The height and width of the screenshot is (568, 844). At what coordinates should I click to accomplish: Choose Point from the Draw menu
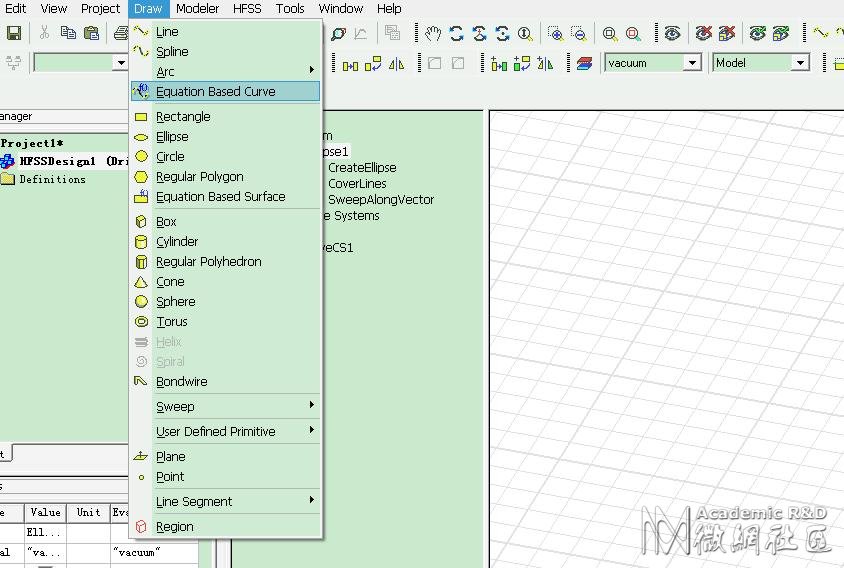coord(226,476)
